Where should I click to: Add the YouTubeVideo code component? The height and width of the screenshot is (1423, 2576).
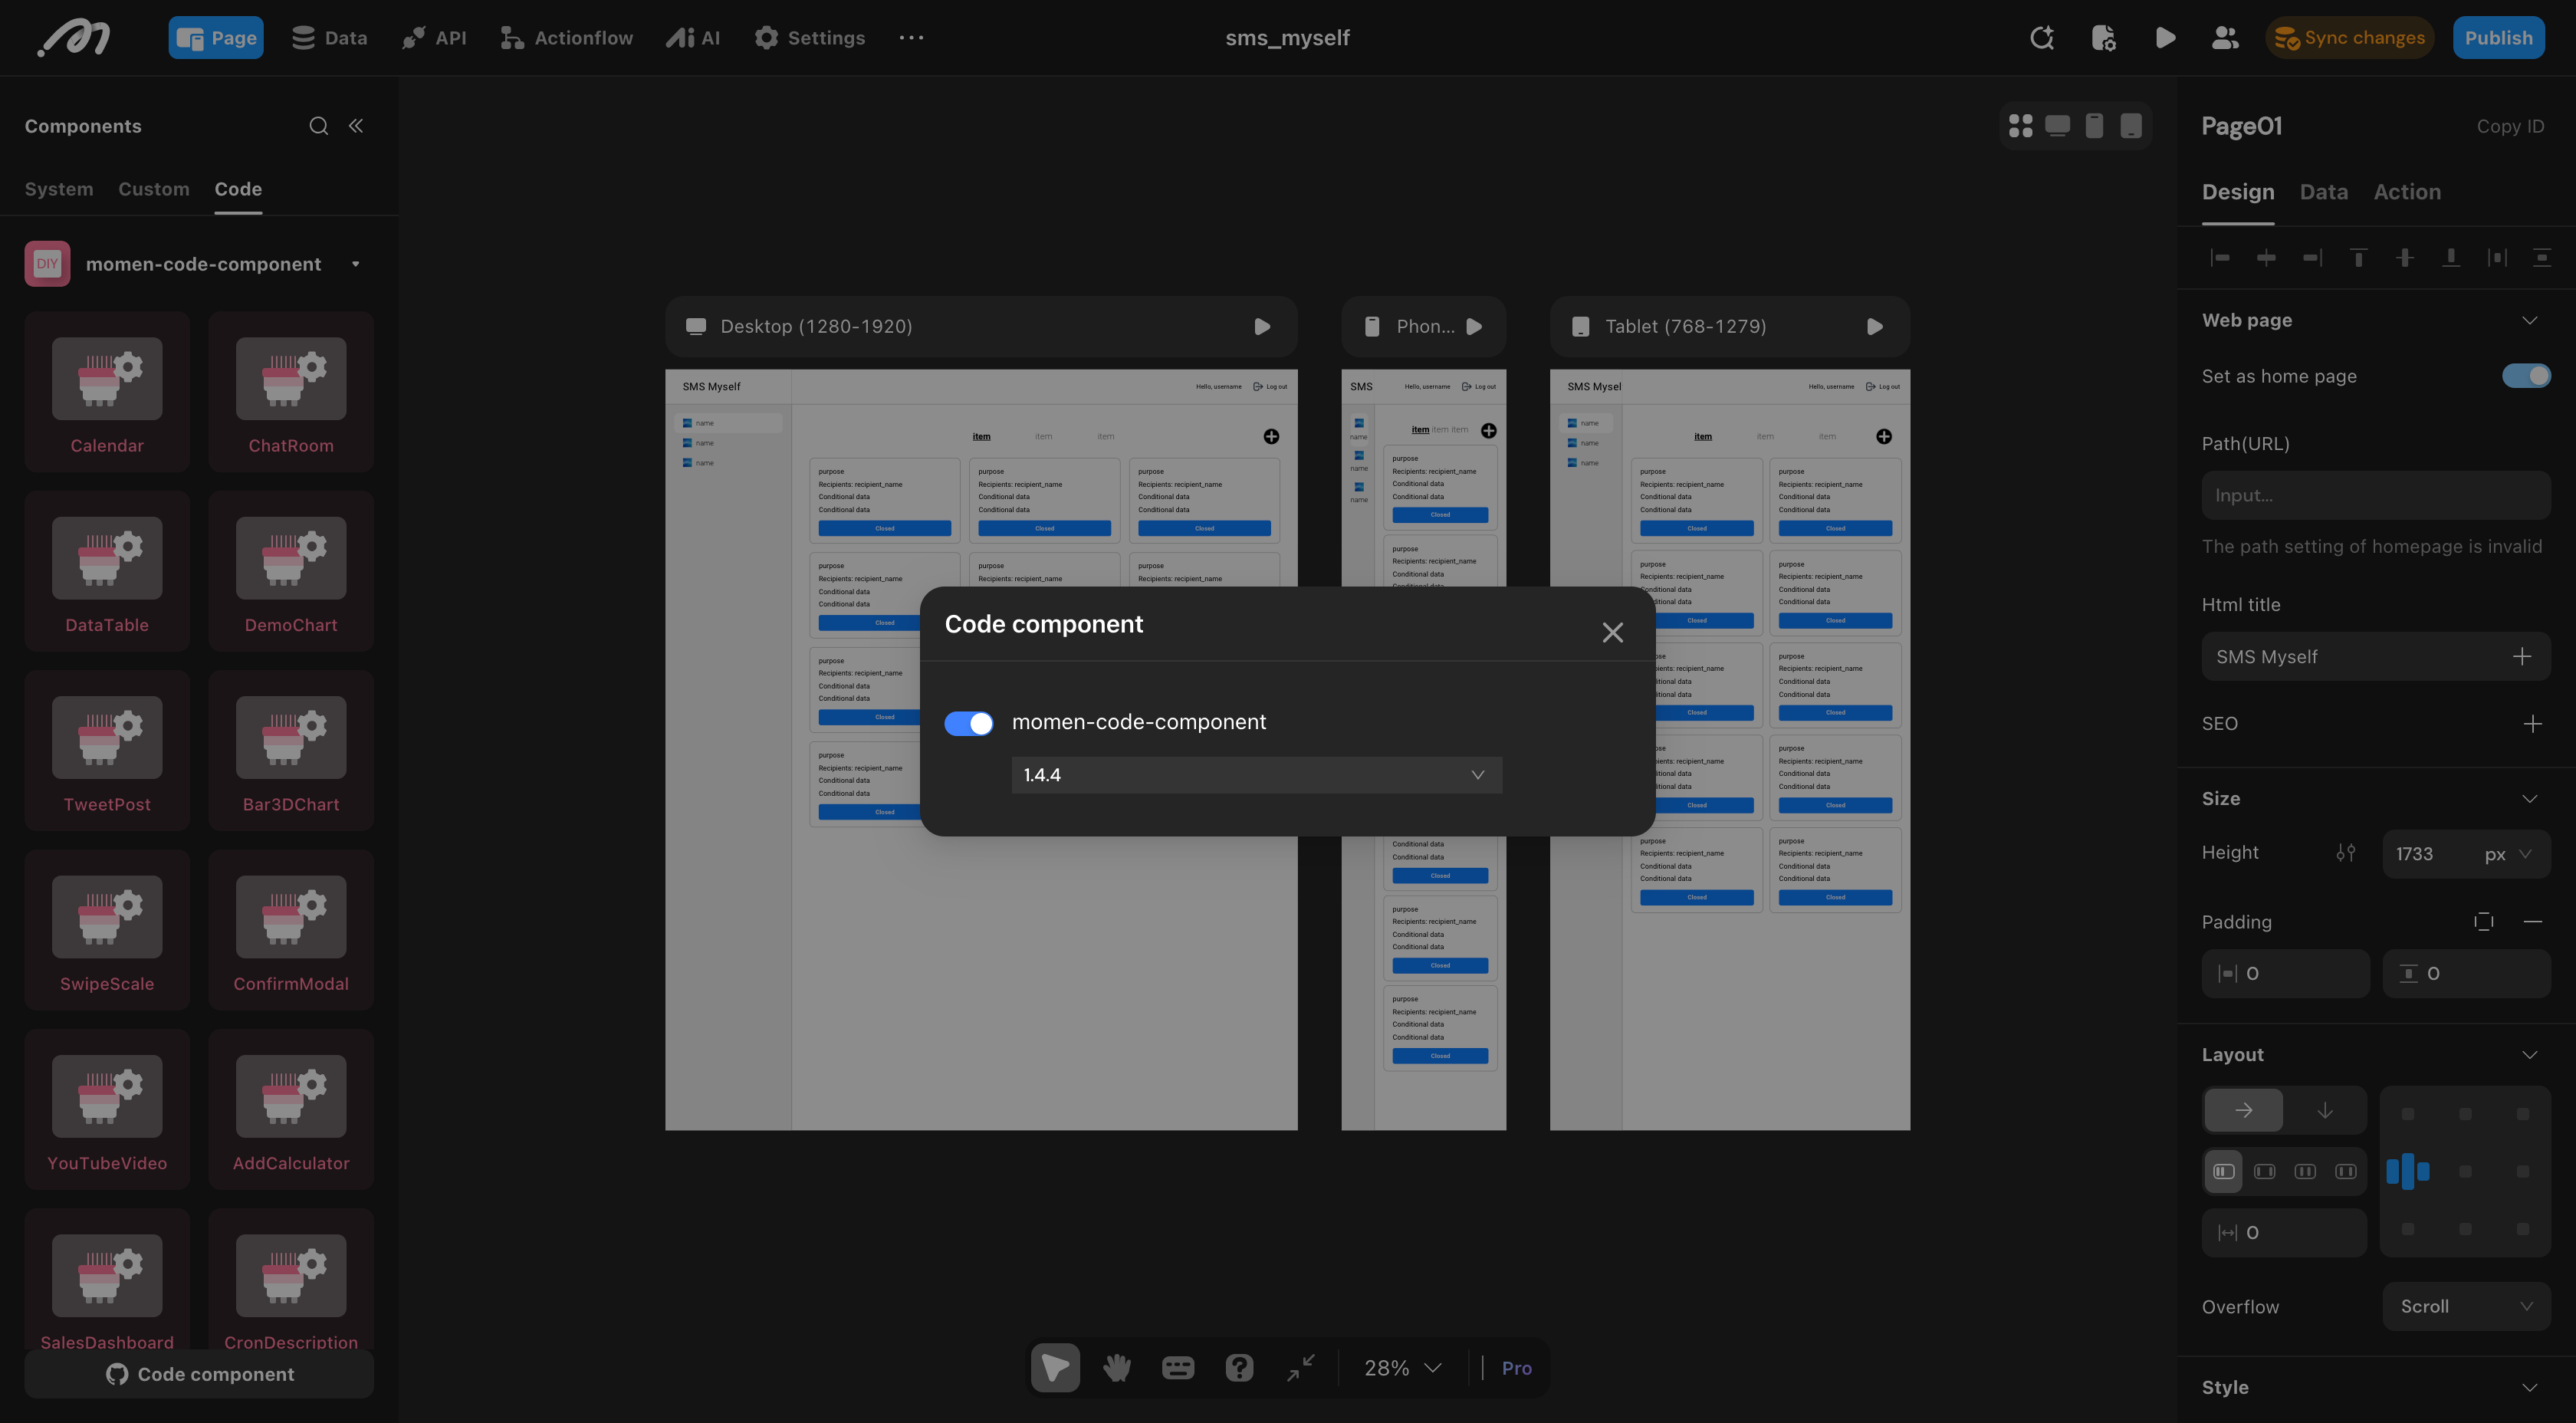click(107, 1109)
